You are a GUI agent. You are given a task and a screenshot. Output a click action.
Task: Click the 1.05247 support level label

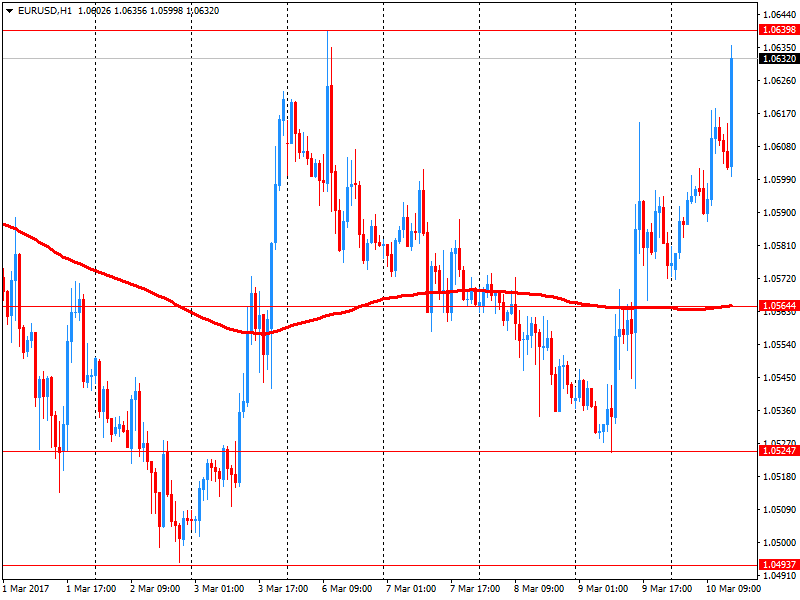click(779, 451)
